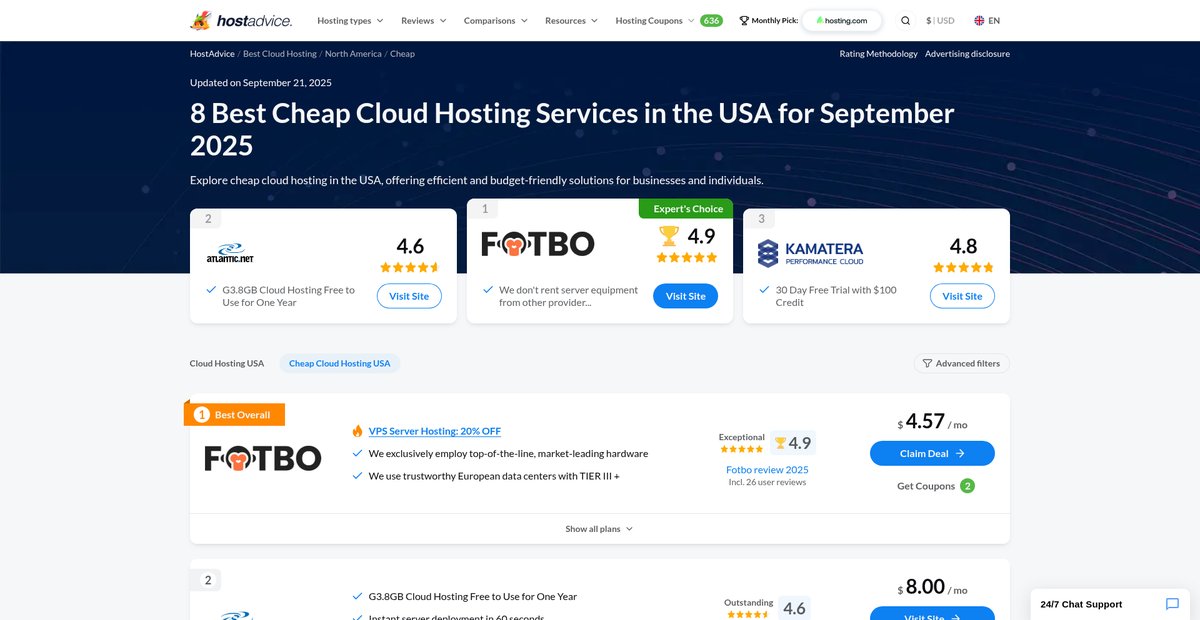Viewport: 1200px width, 620px height.
Task: Go to North America breadcrumb
Action: click(x=353, y=54)
